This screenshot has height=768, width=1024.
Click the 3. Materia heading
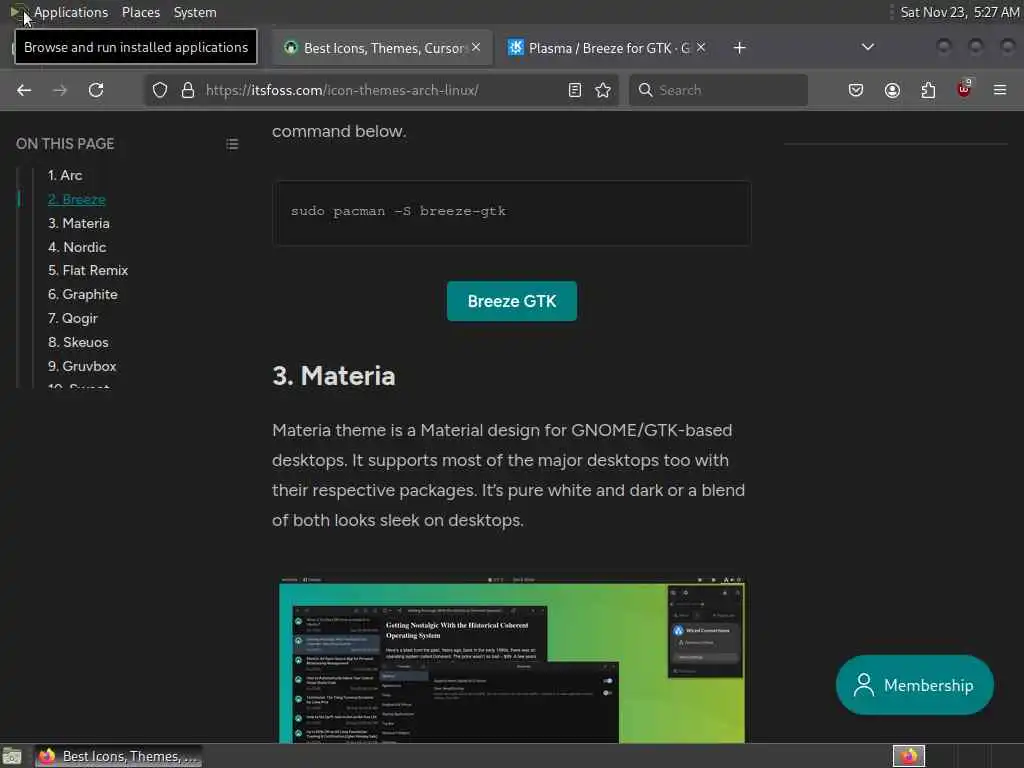[x=334, y=376]
